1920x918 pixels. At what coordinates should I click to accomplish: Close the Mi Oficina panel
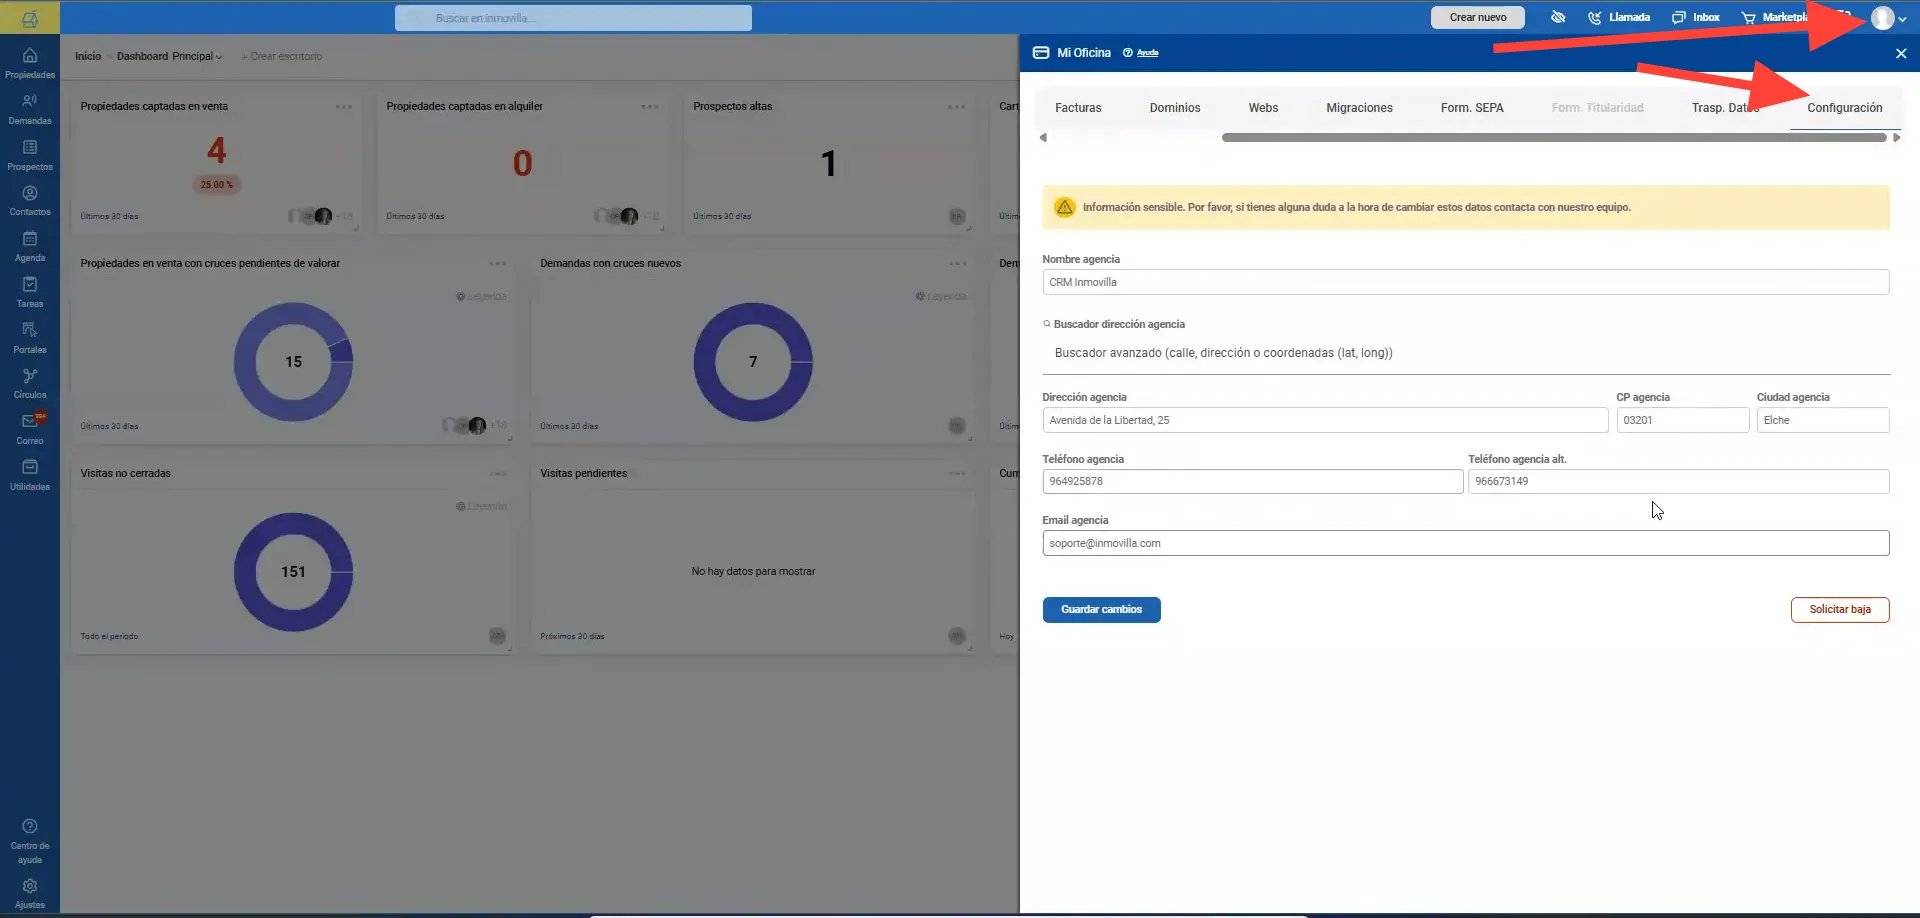pos(1900,53)
